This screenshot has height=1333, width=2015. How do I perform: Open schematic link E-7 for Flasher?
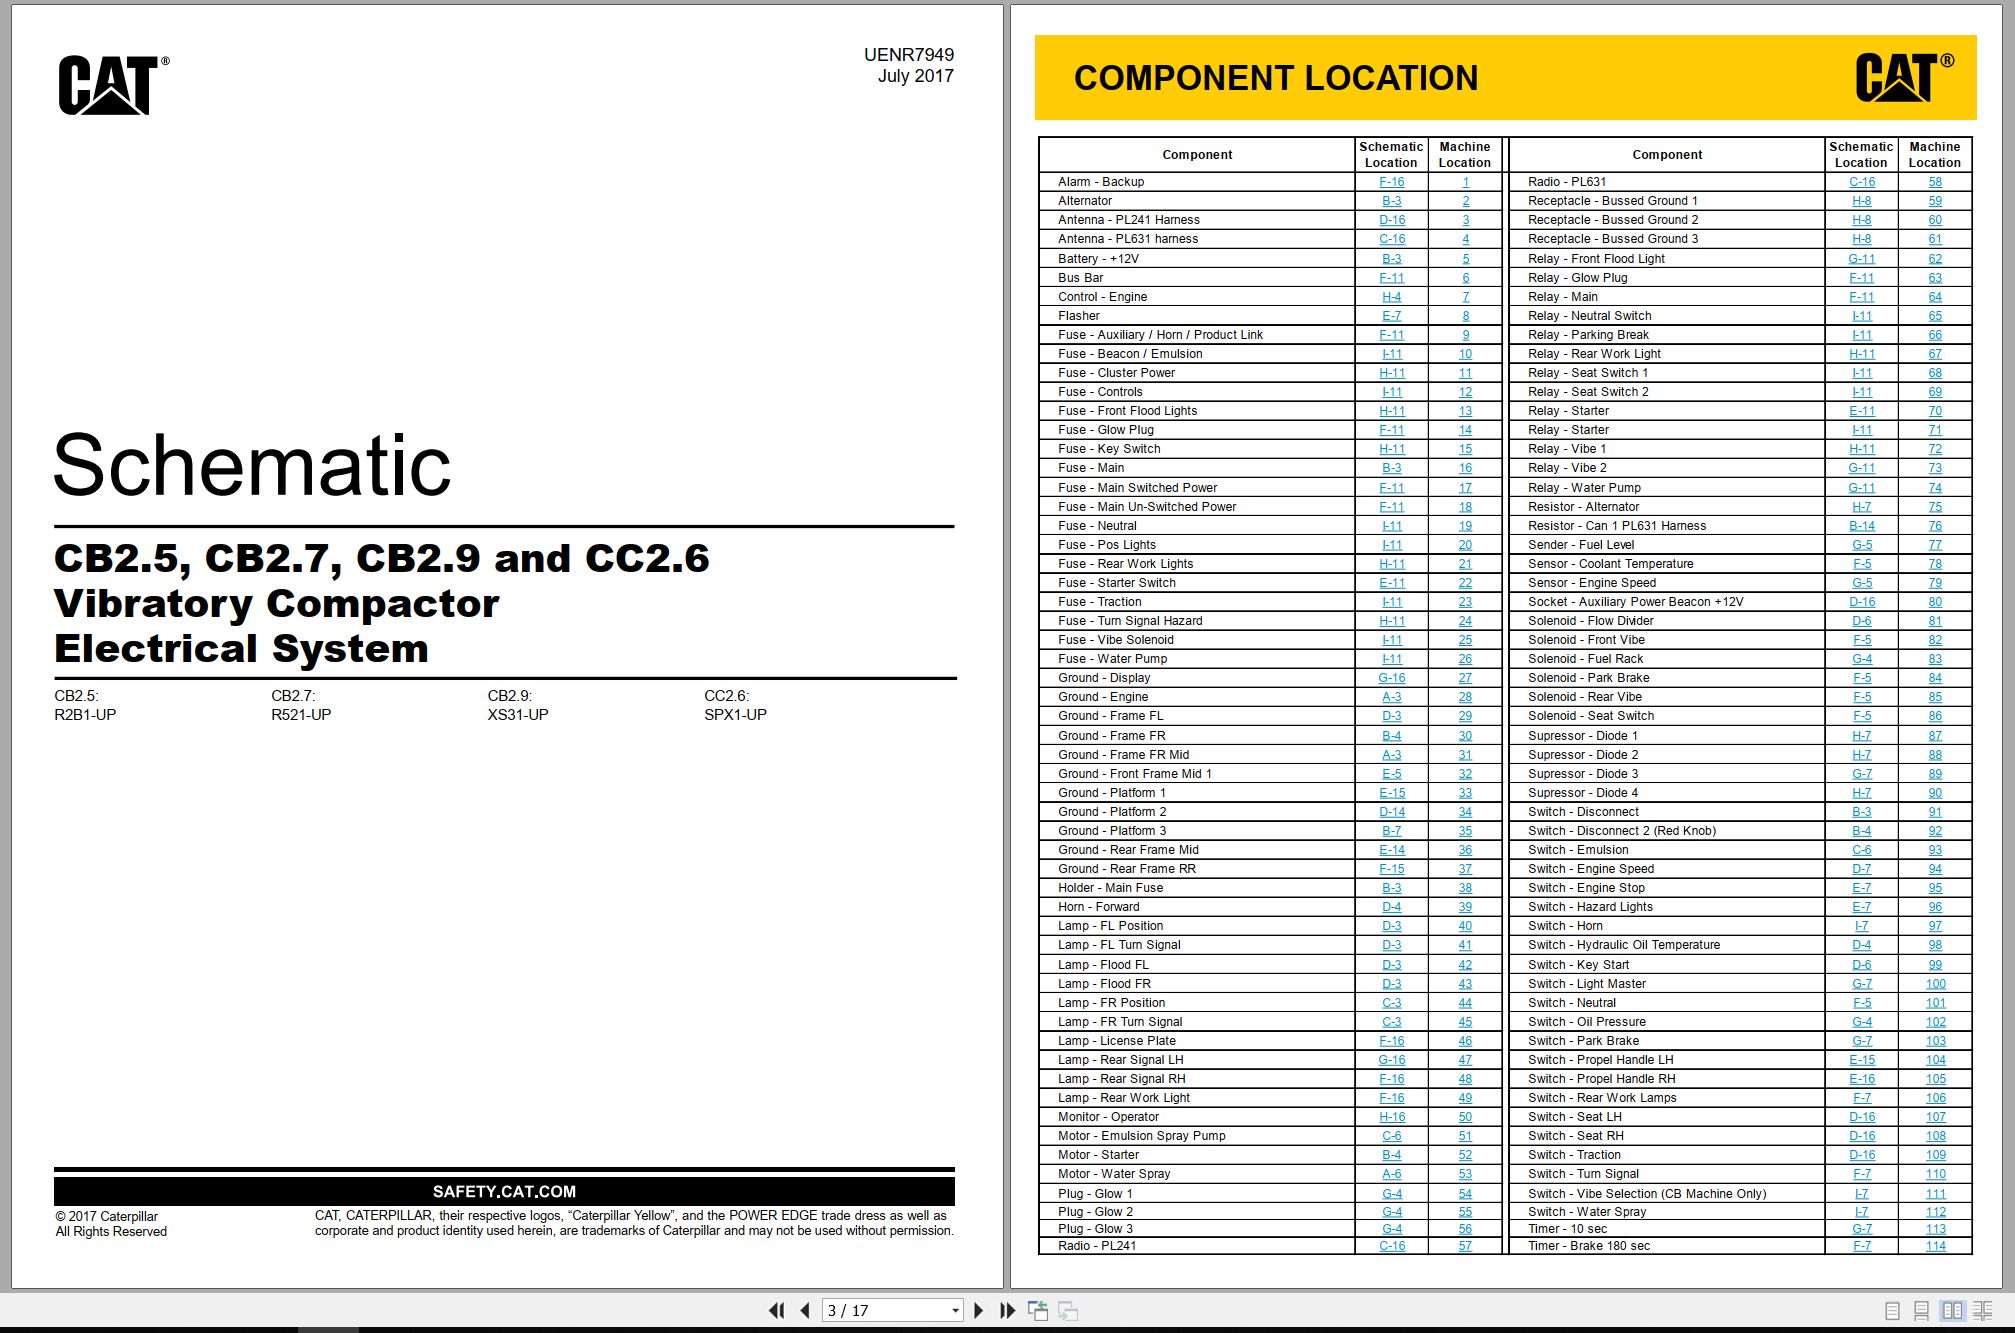[x=1391, y=316]
